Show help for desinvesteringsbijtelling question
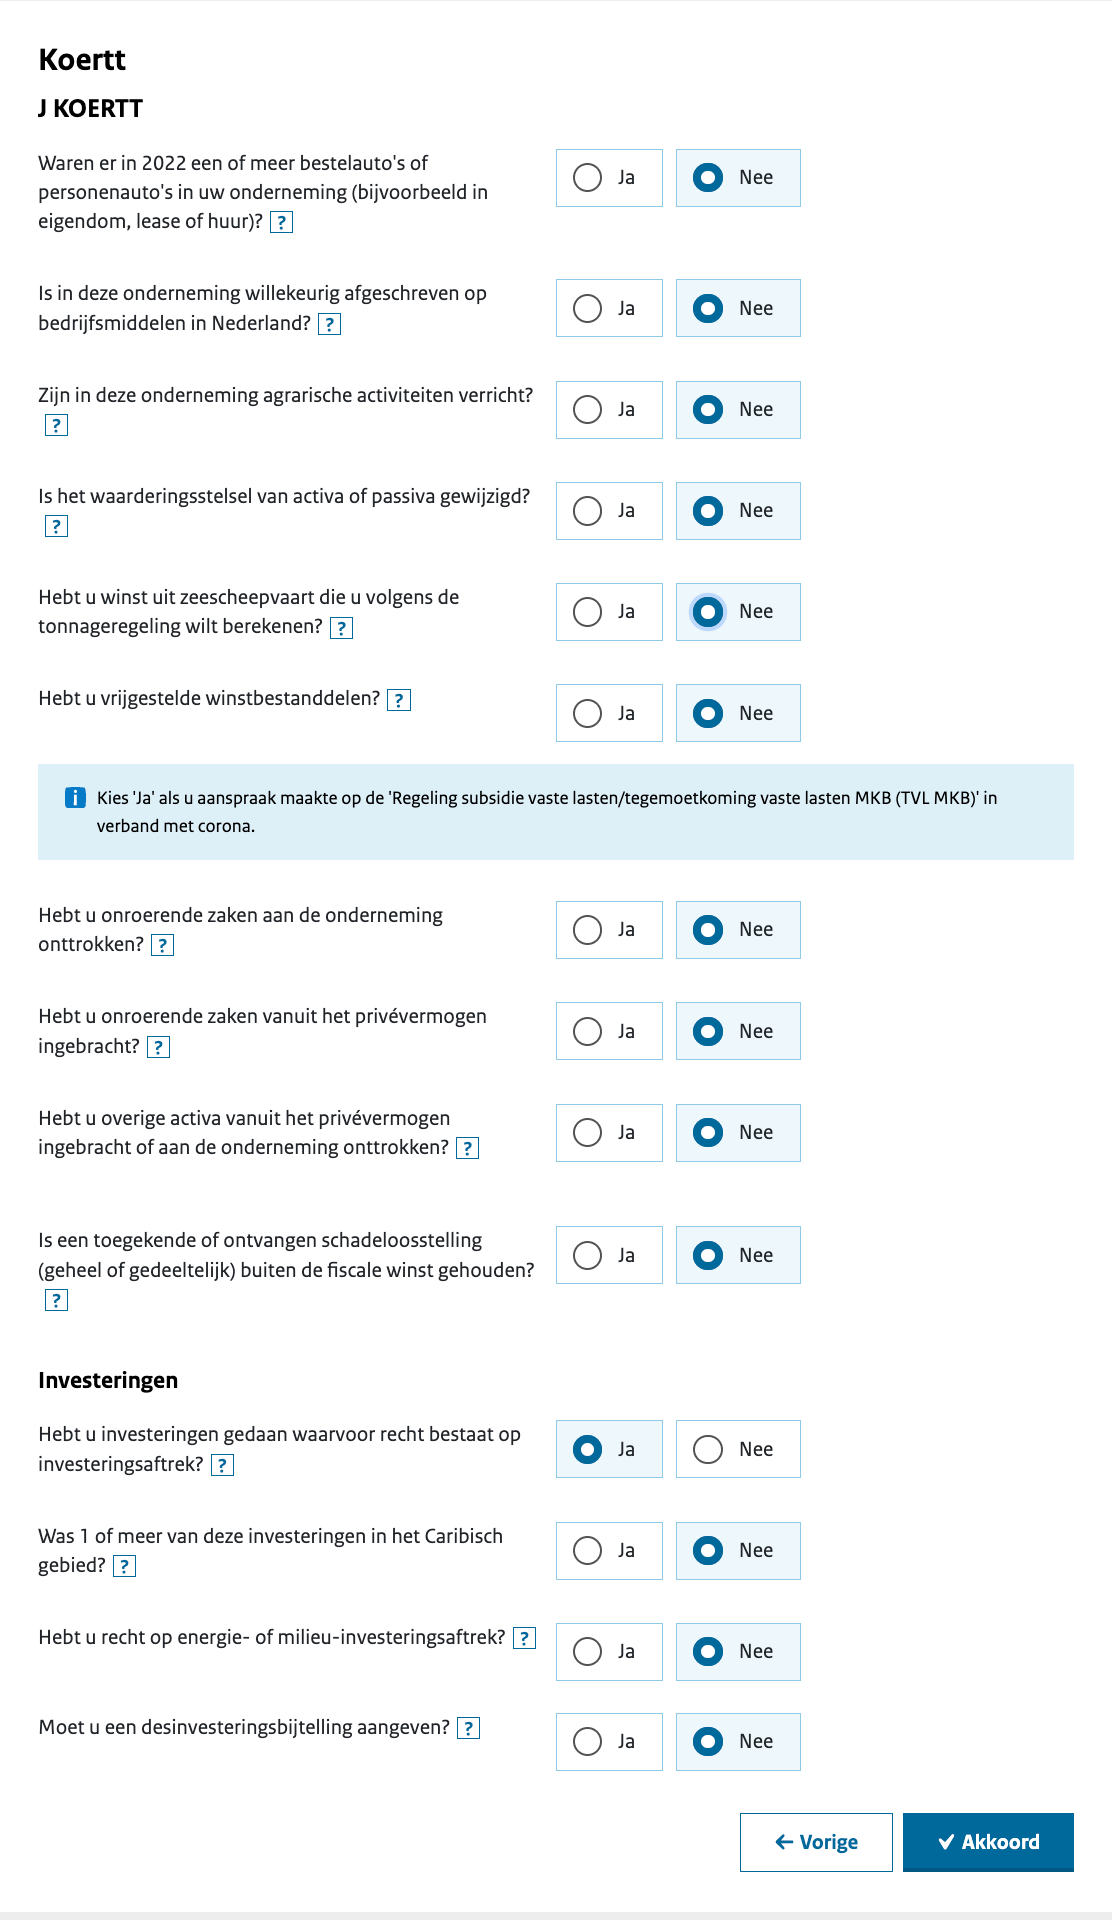This screenshot has height=1920, width=1112. click(468, 1728)
